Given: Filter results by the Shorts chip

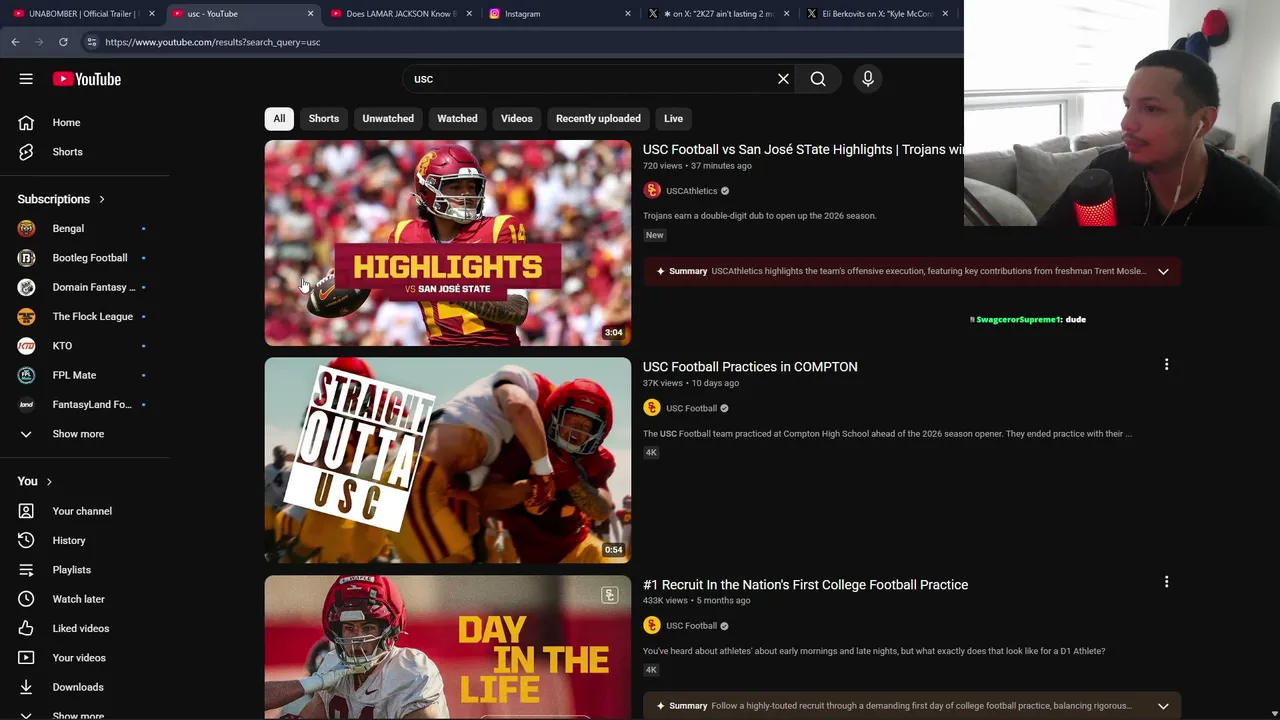Looking at the screenshot, I should point(324,119).
